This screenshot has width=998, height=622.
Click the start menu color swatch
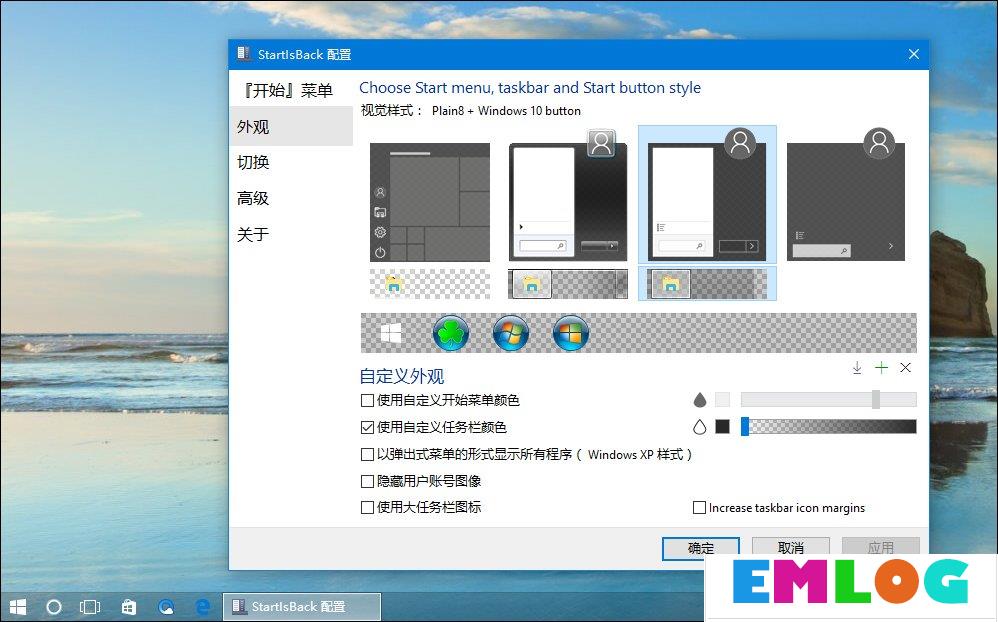(x=722, y=400)
